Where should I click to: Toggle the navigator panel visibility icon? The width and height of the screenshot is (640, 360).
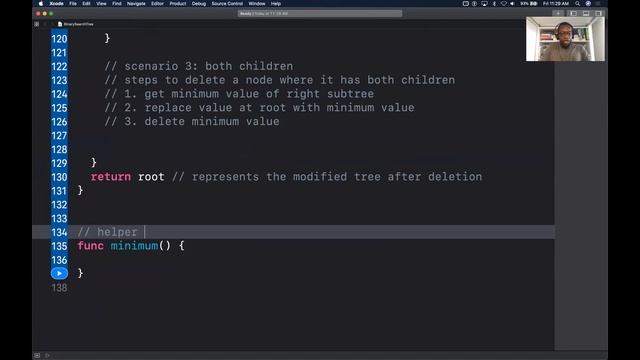[573, 13]
